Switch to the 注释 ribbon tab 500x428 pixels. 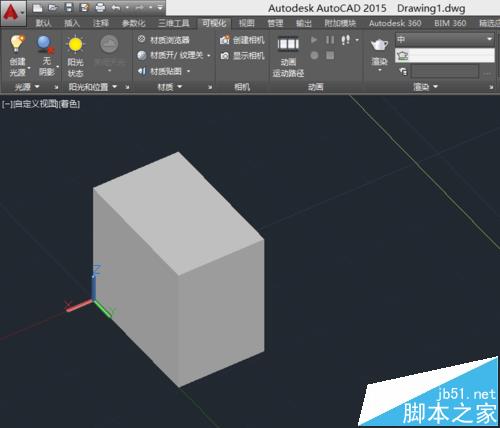pos(101,23)
